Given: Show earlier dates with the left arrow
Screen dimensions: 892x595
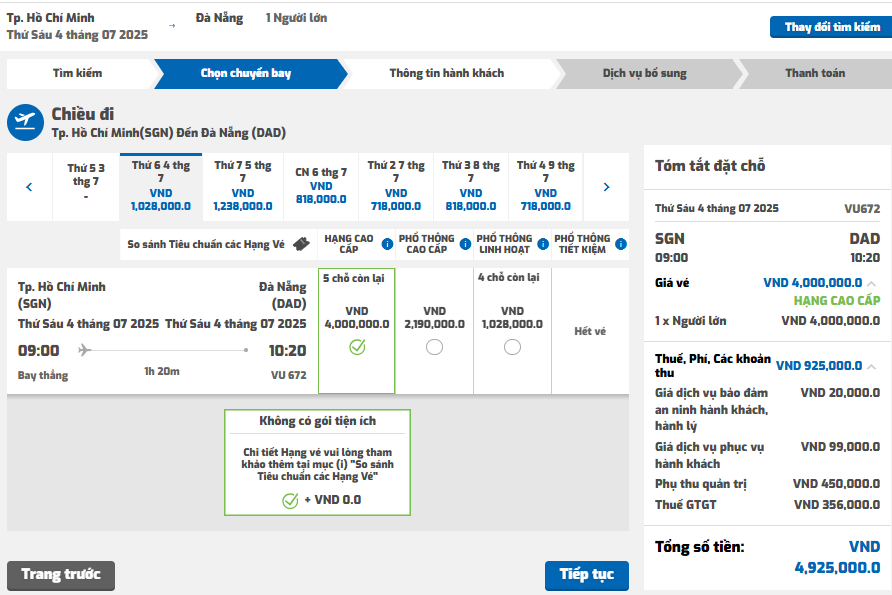Looking at the screenshot, I should click(29, 187).
